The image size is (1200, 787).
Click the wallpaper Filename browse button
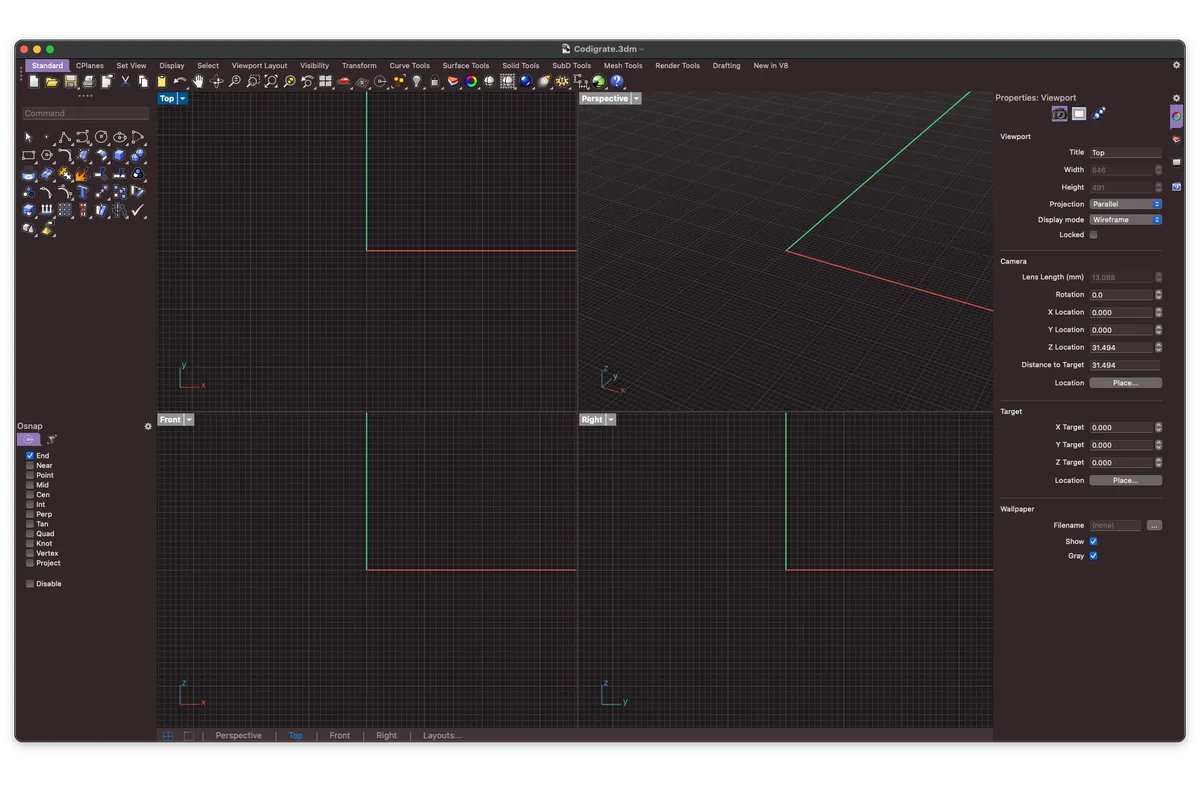1155,526
